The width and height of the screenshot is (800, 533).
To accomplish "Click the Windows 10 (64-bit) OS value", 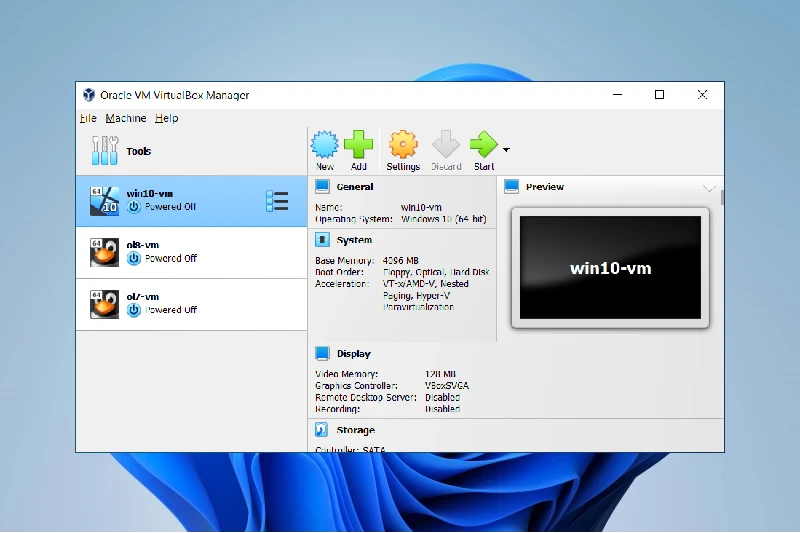I will coord(443,219).
